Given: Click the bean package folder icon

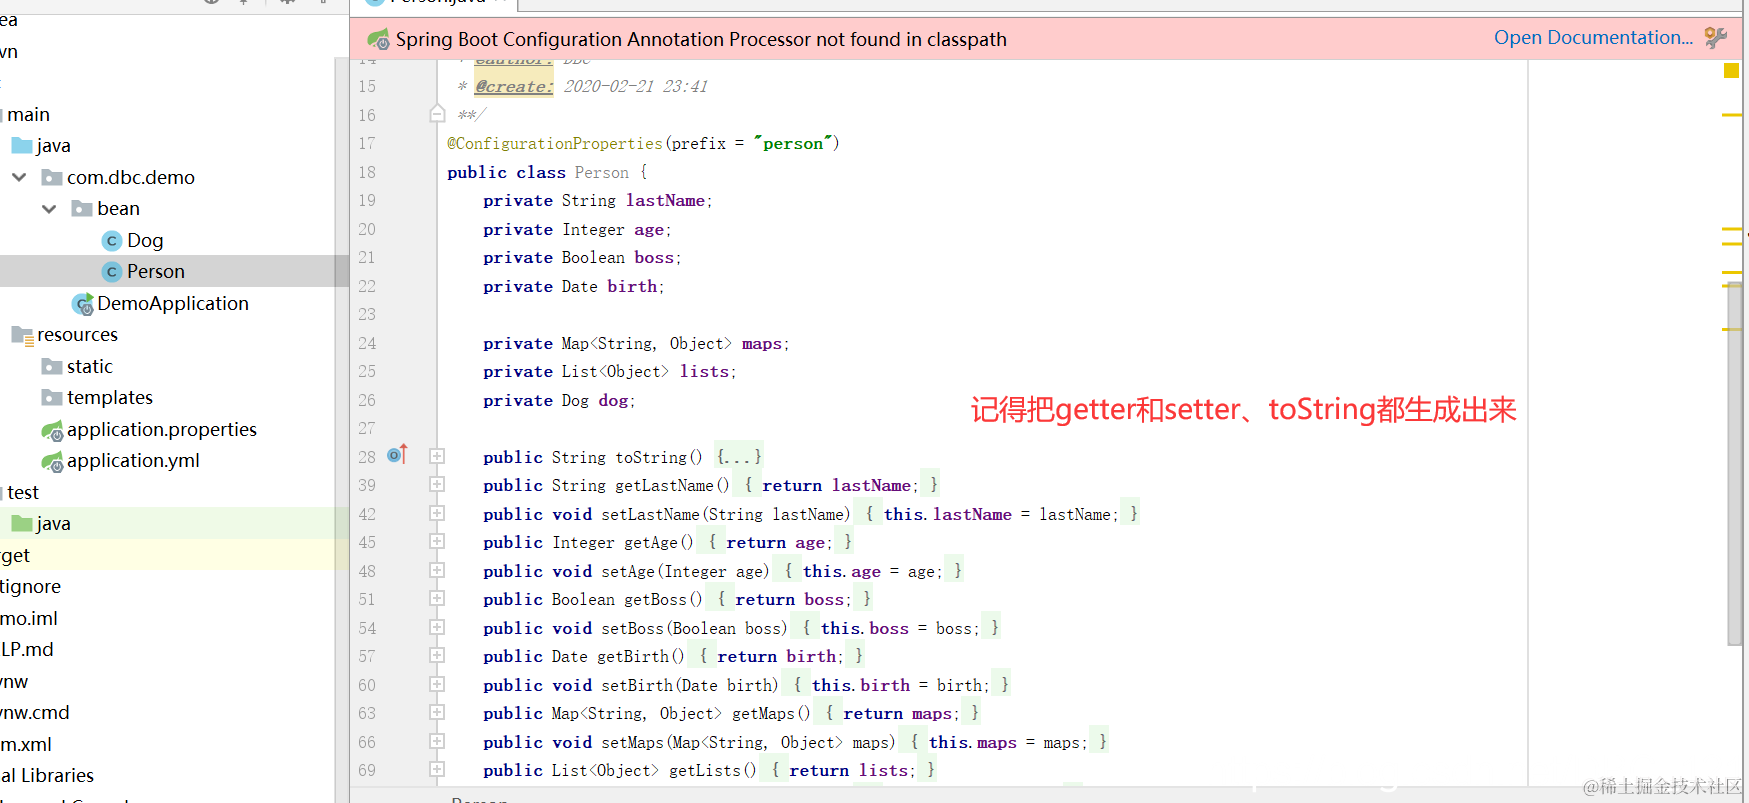Looking at the screenshot, I should (x=82, y=208).
